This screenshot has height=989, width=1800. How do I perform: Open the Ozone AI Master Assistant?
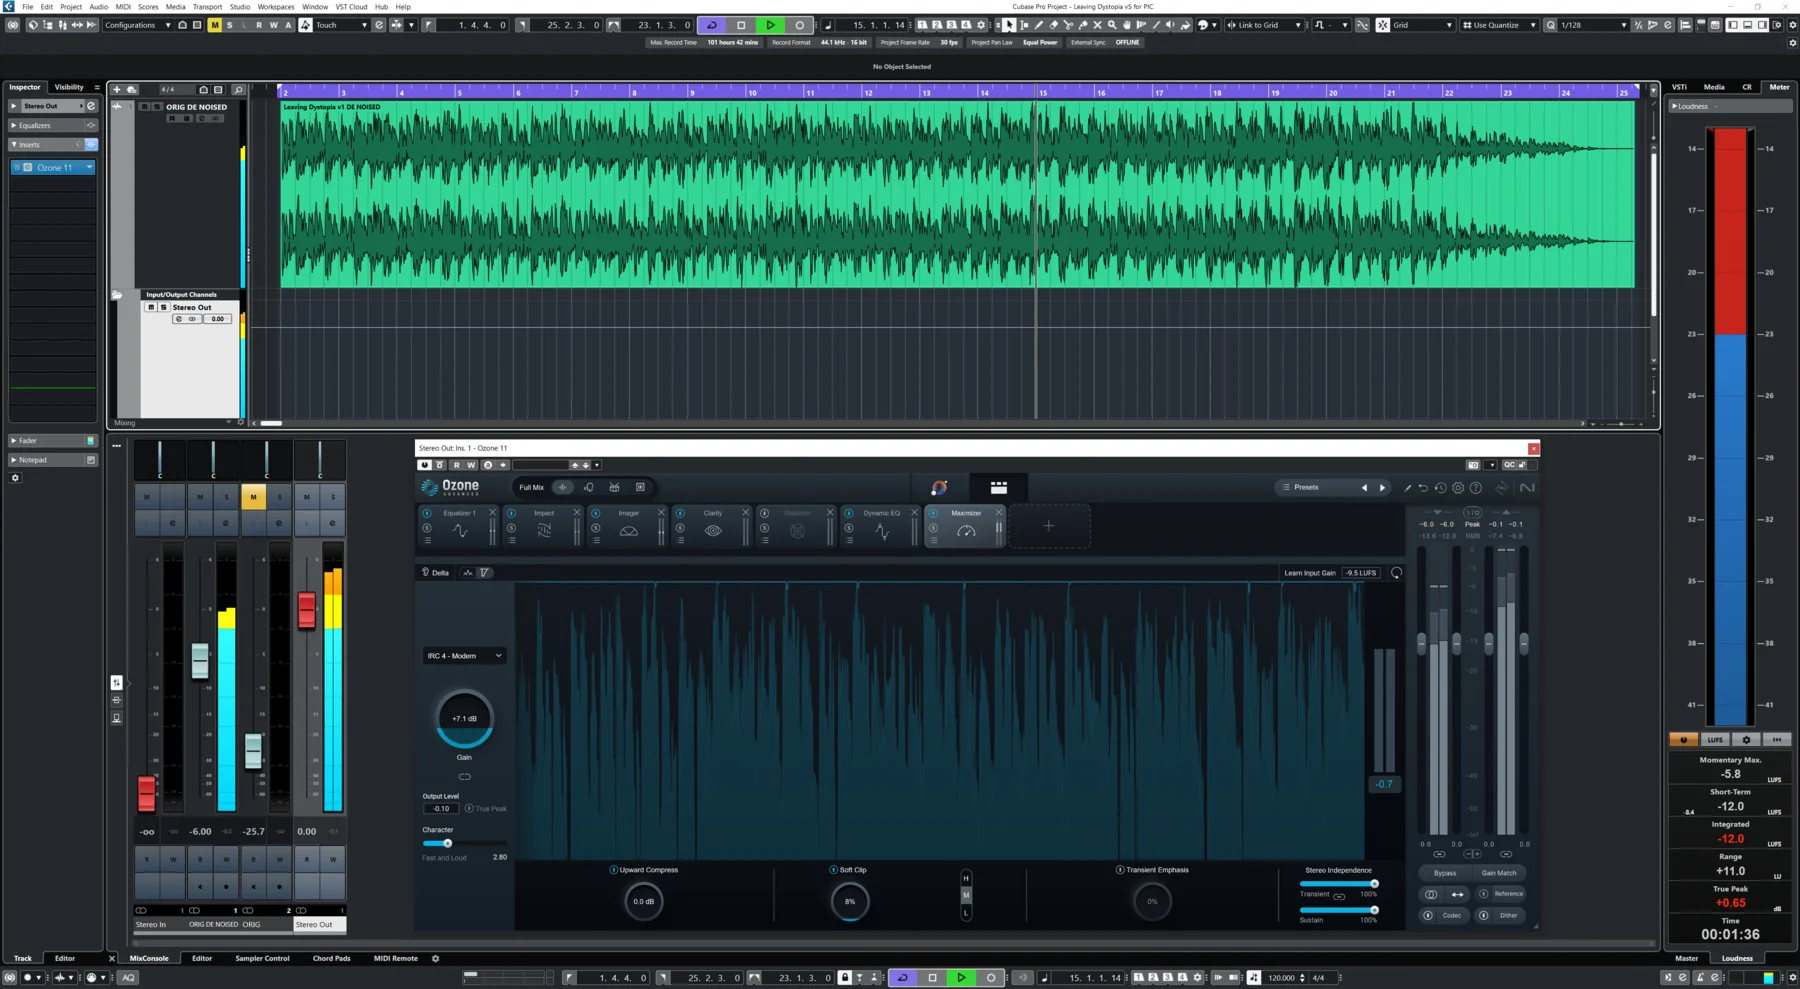[937, 488]
